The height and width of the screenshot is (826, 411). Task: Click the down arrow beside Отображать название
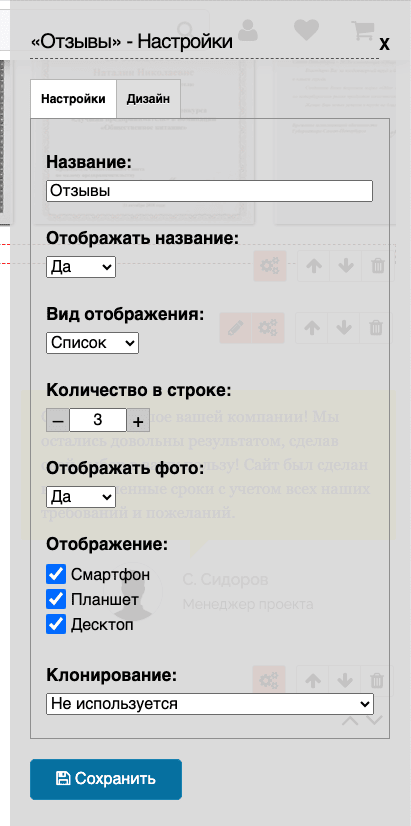(x=346, y=266)
